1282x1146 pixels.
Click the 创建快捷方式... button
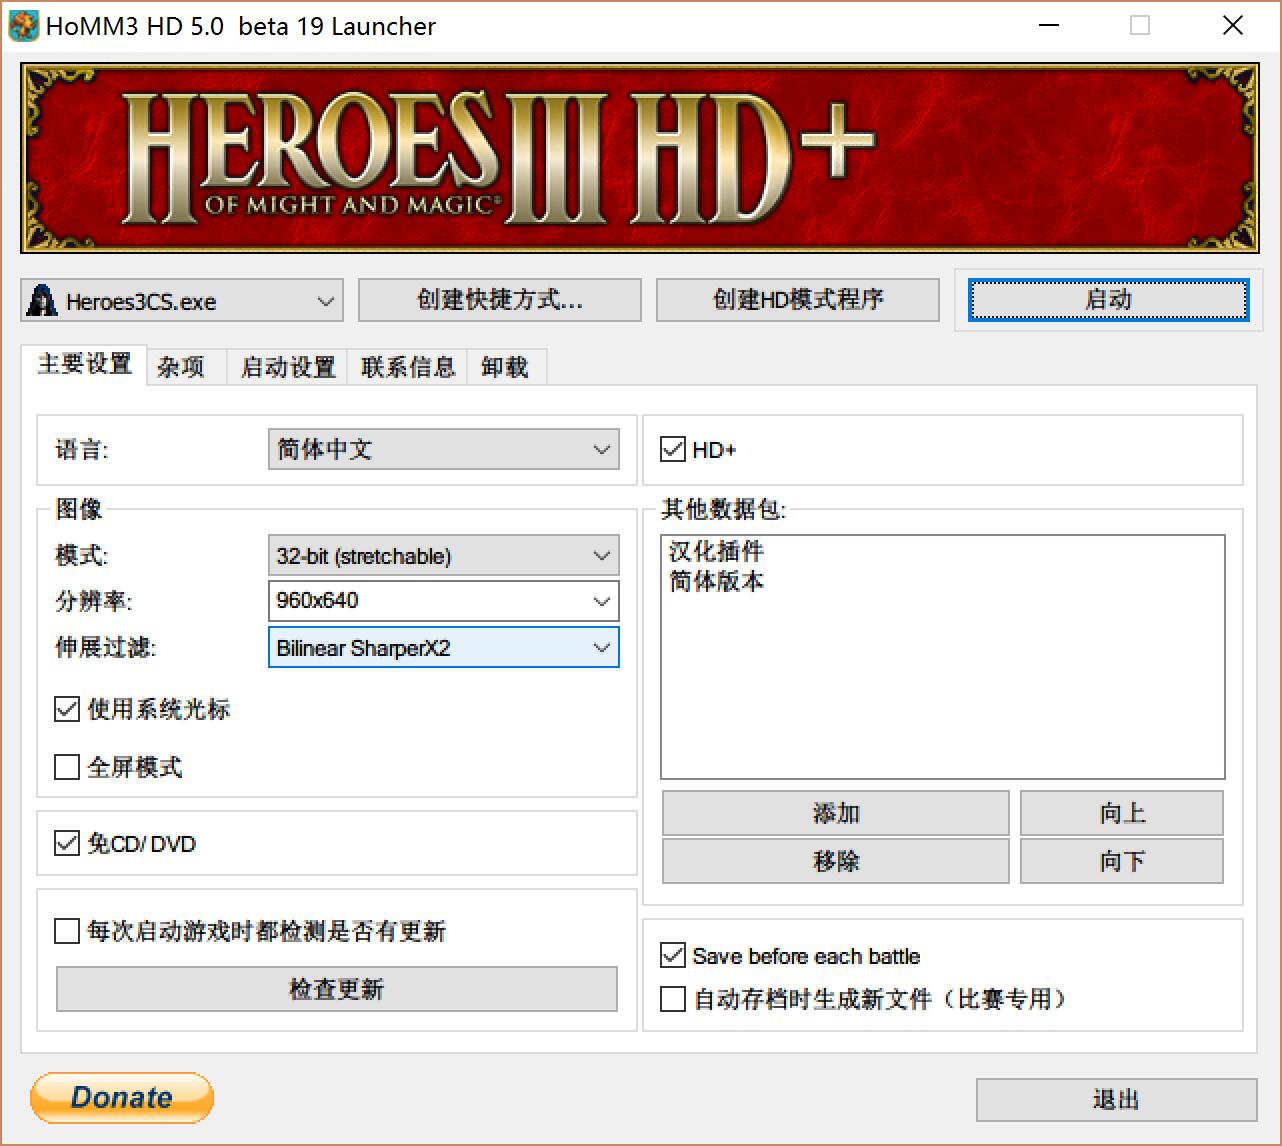(x=499, y=300)
